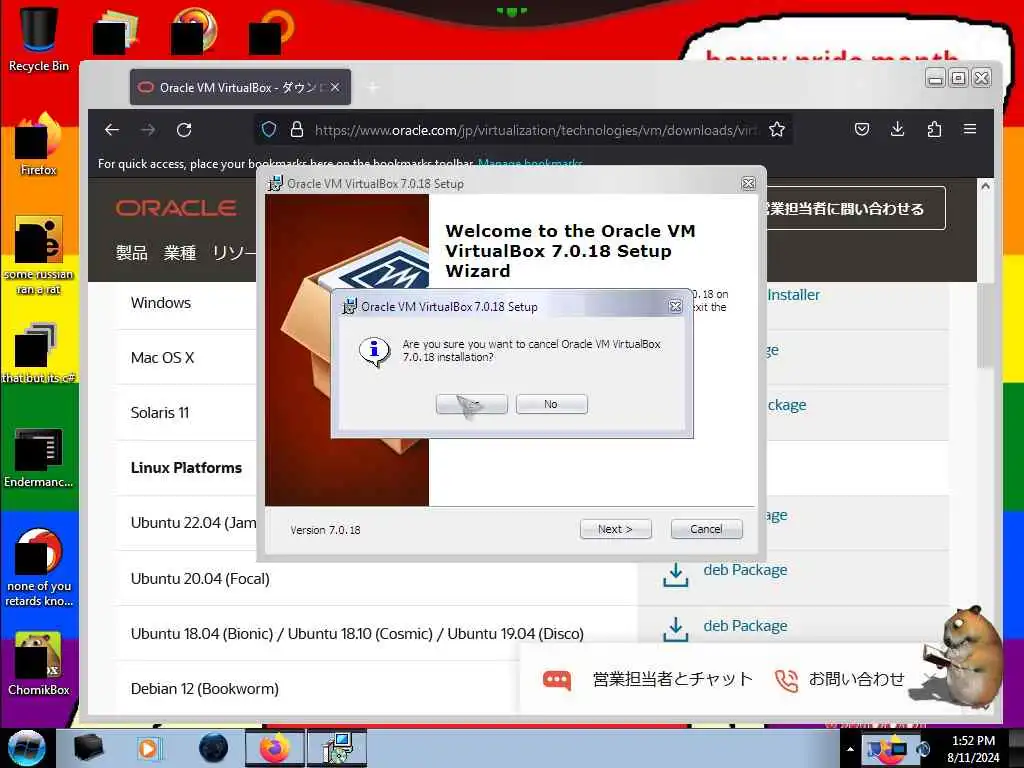
Task: Click deb Package link for Ubuntu 18.04
Action: coord(745,626)
